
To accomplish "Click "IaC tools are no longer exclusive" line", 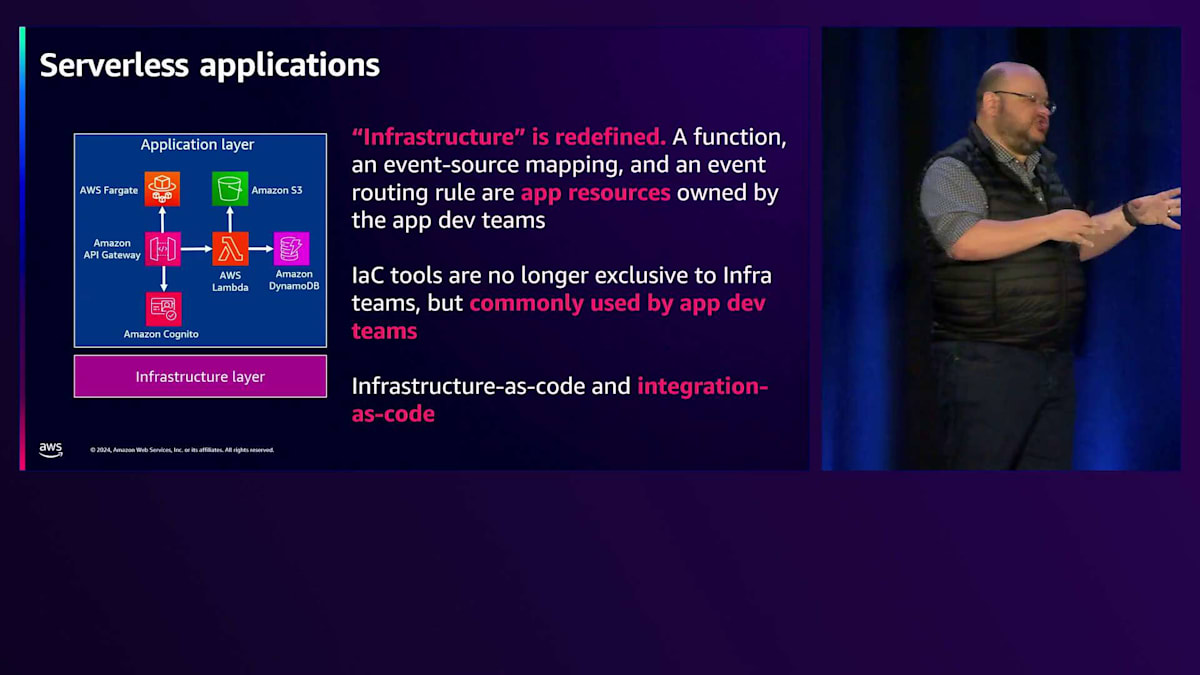I will click(x=561, y=274).
